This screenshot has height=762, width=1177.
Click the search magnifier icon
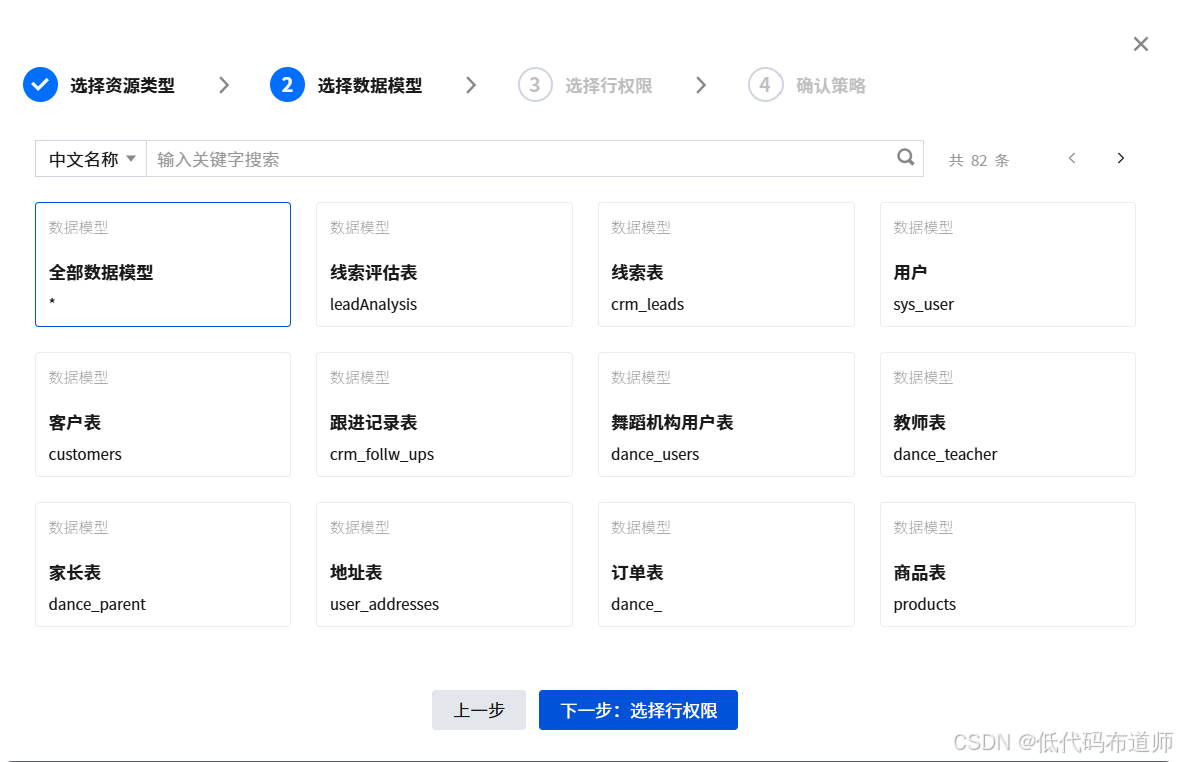[x=905, y=157]
